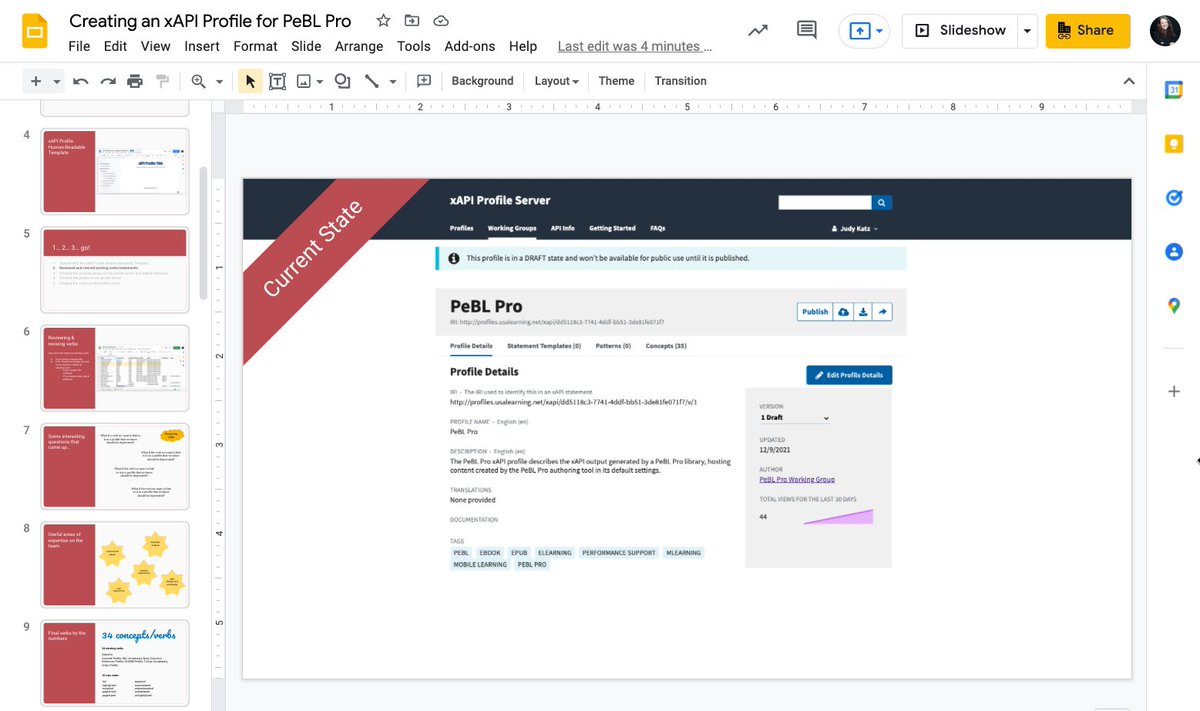Open the Google account avatar
The width and height of the screenshot is (1200, 711).
pyautogui.click(x=1164, y=31)
